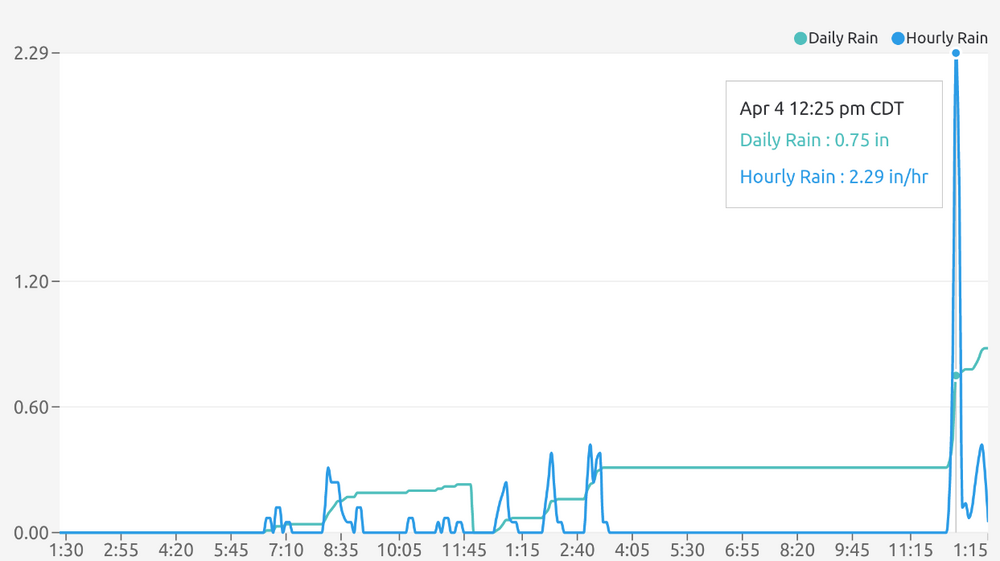Click the 2.29 y-axis label

point(31,52)
